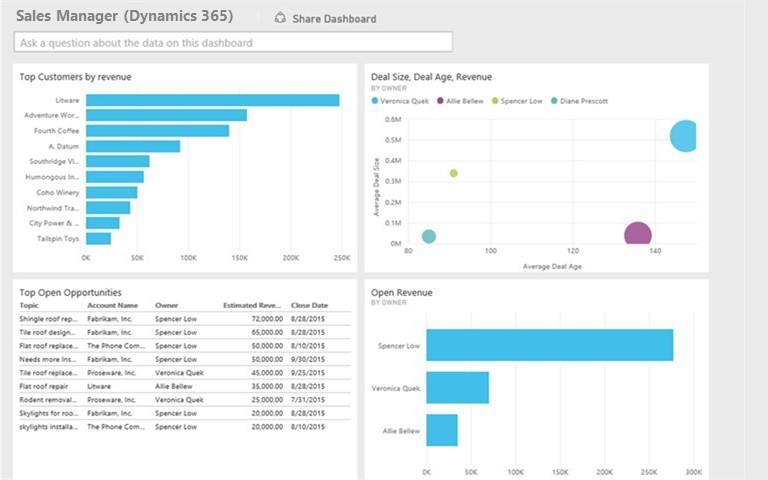The width and height of the screenshot is (768, 480).
Task: Select the Adventure Works revenue bar
Action: (167, 115)
